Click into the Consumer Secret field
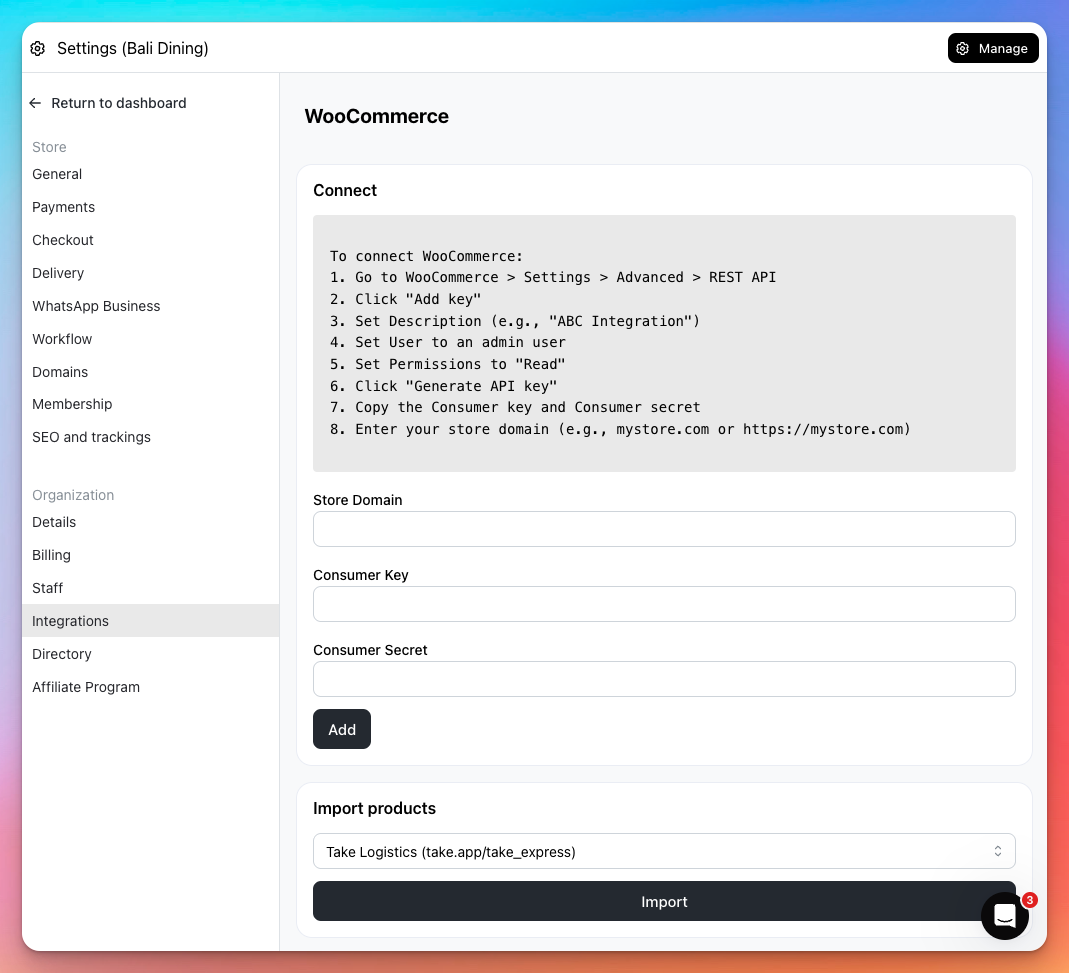The image size is (1069, 973). [x=664, y=679]
